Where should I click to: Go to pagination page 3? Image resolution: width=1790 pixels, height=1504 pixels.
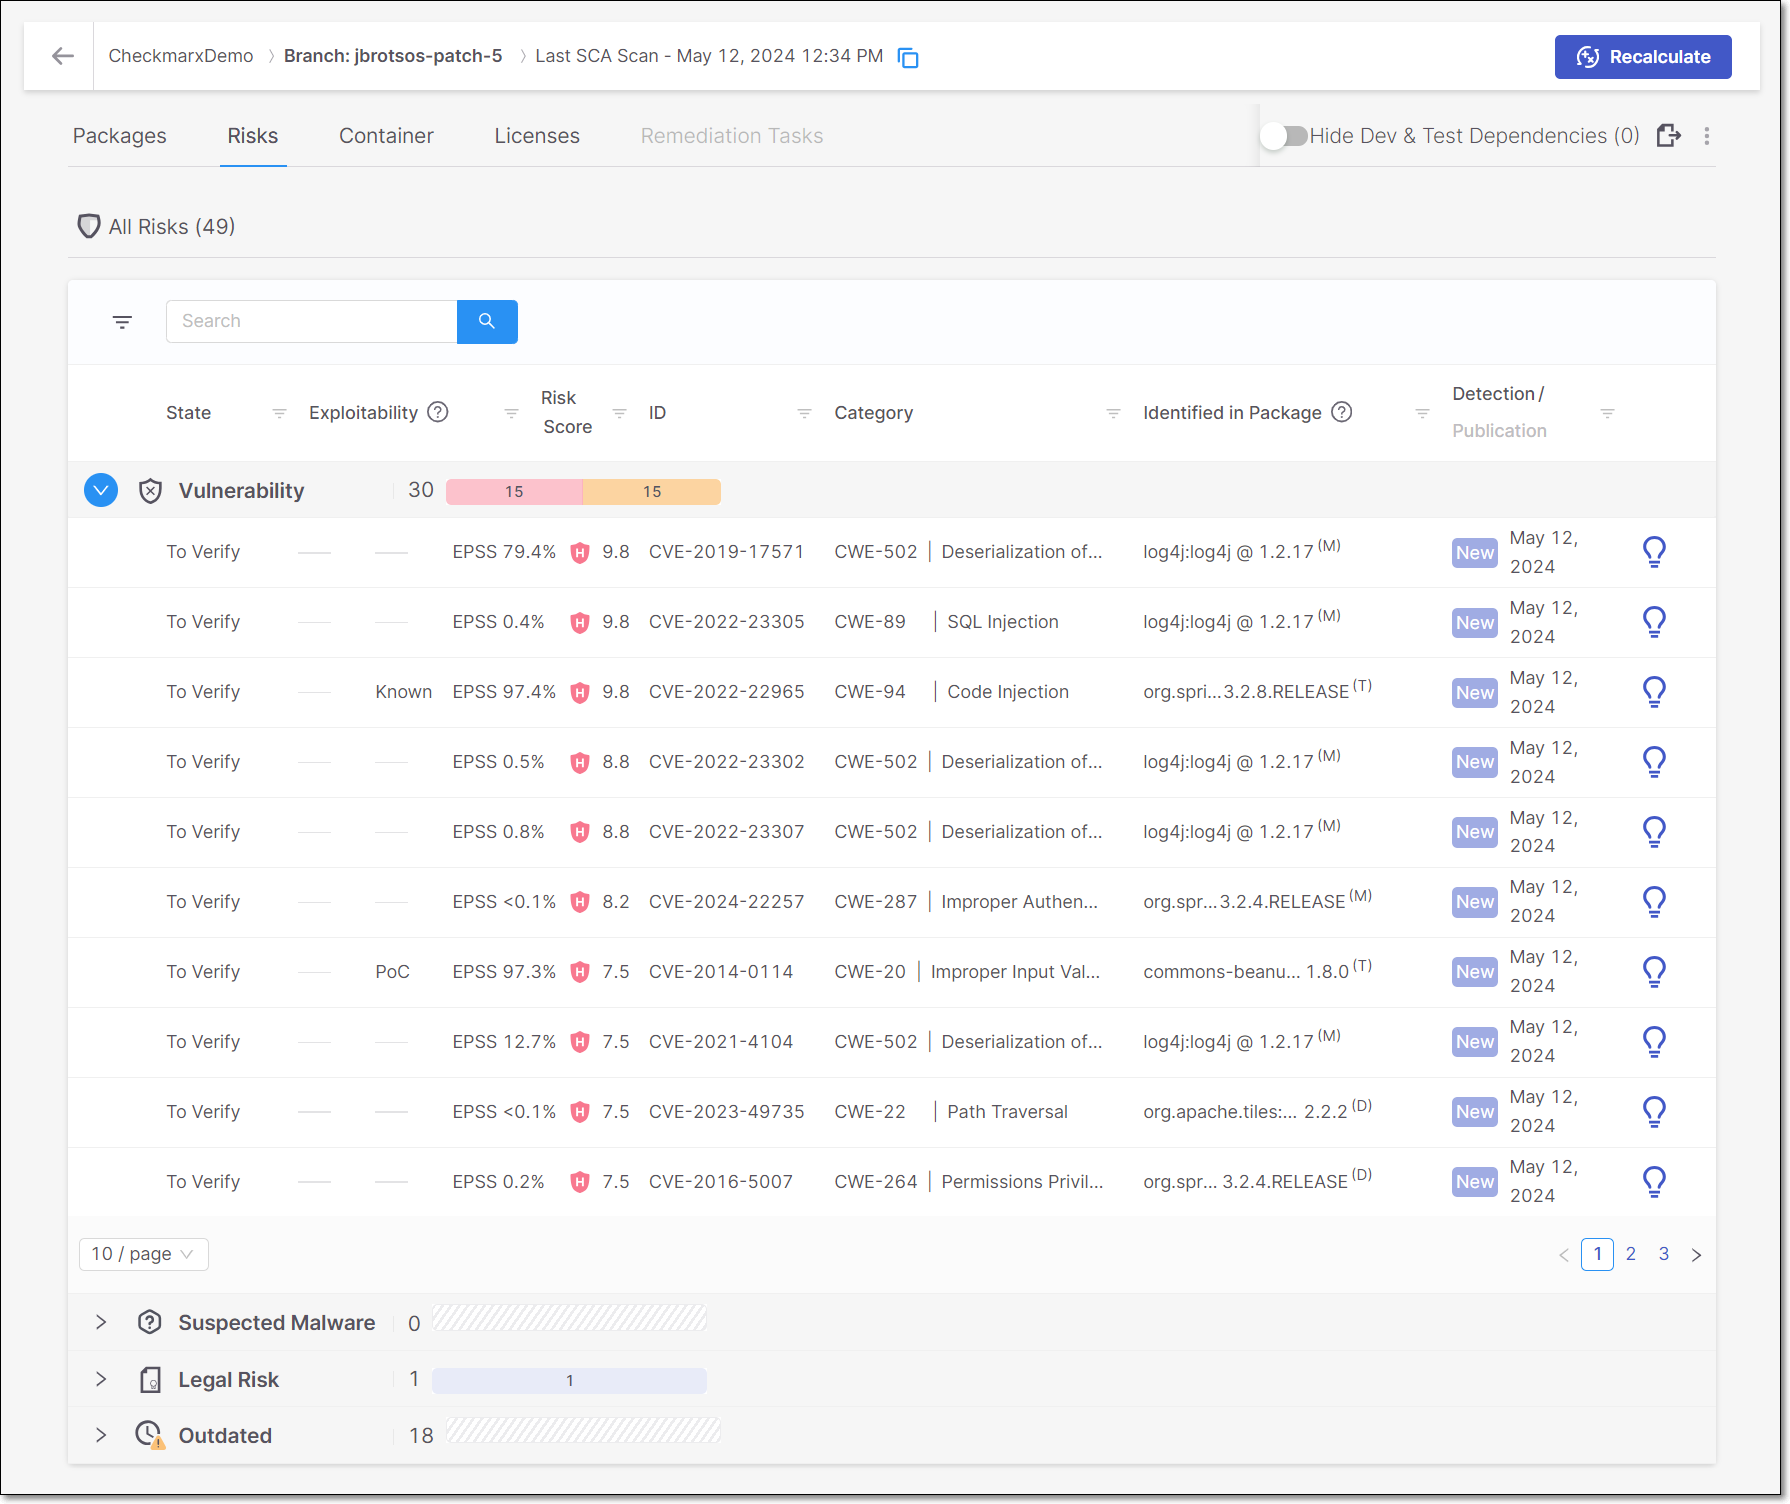(1664, 1254)
